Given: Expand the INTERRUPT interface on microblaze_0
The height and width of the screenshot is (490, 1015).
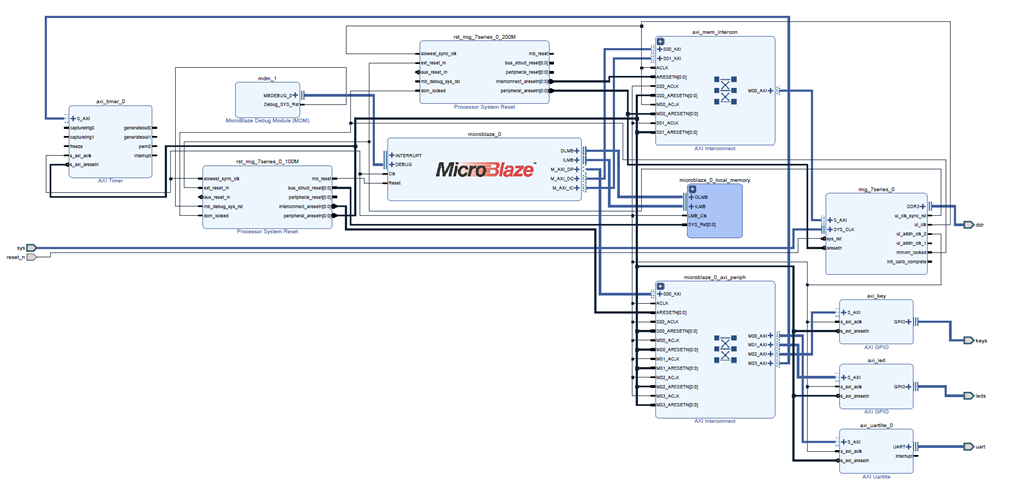Looking at the screenshot, I should [392, 155].
